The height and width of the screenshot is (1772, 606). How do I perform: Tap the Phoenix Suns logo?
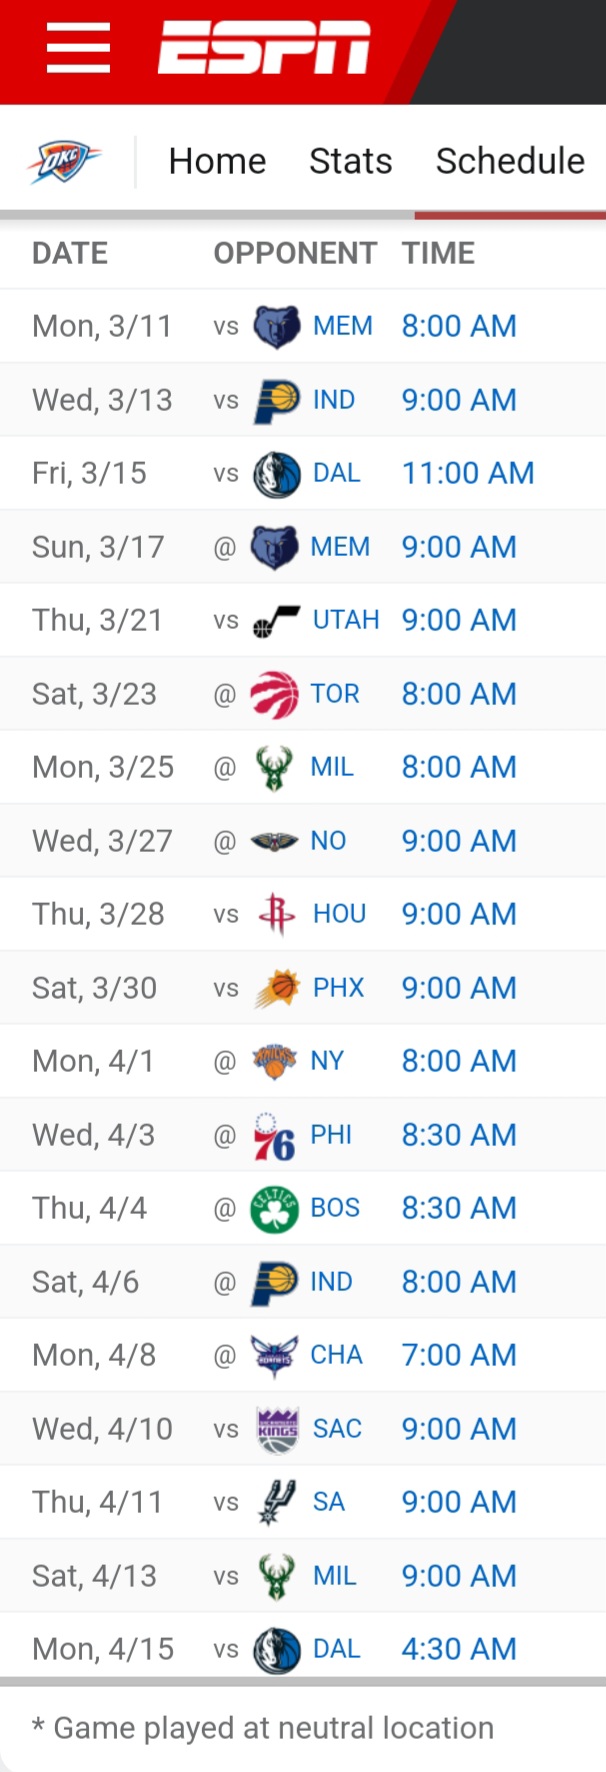[x=276, y=988]
